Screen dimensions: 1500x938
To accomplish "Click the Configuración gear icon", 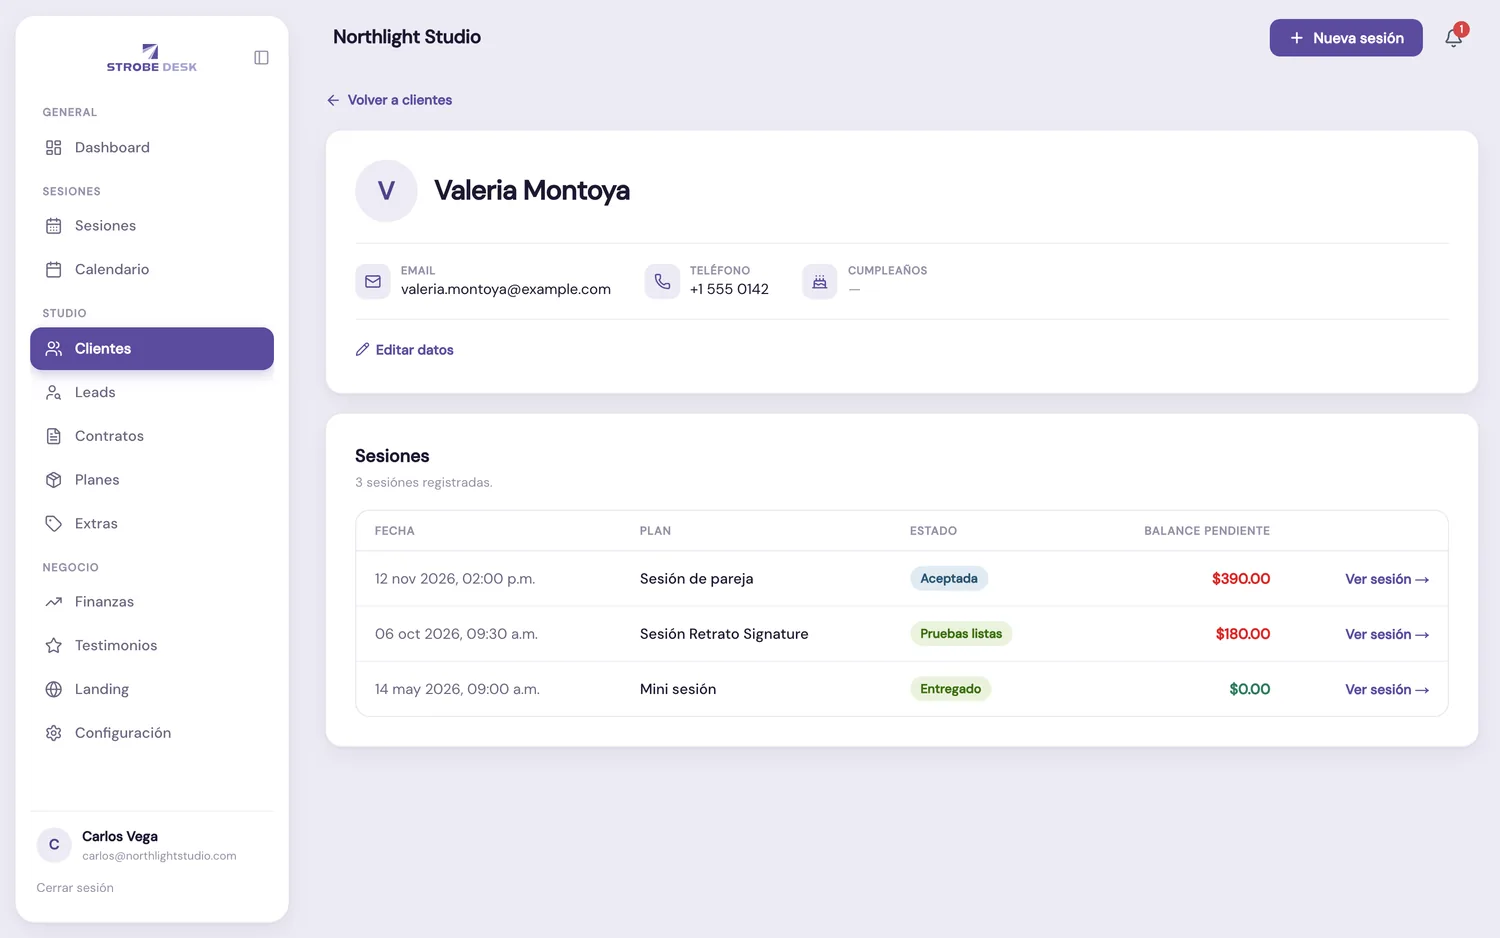I will (54, 733).
